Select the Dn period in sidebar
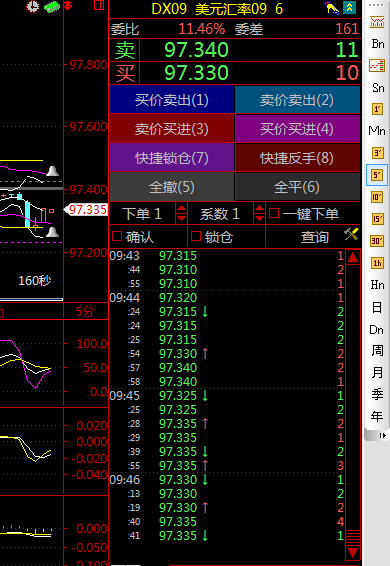The image size is (390, 566). 377,330
